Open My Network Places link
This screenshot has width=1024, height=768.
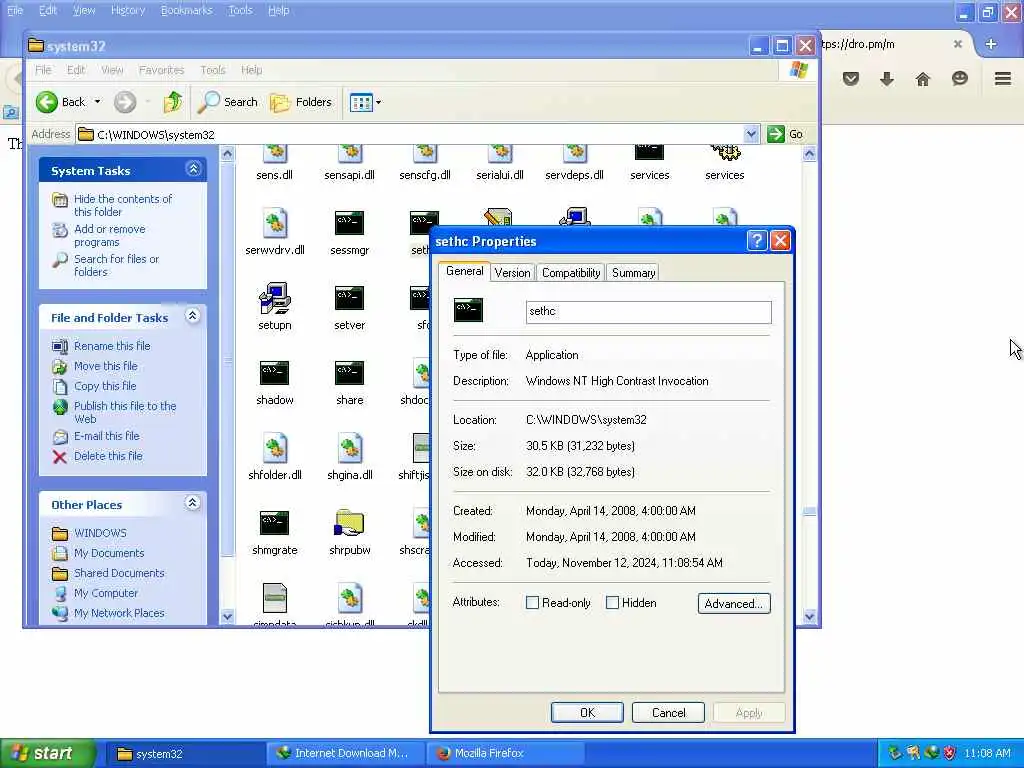[119, 613]
